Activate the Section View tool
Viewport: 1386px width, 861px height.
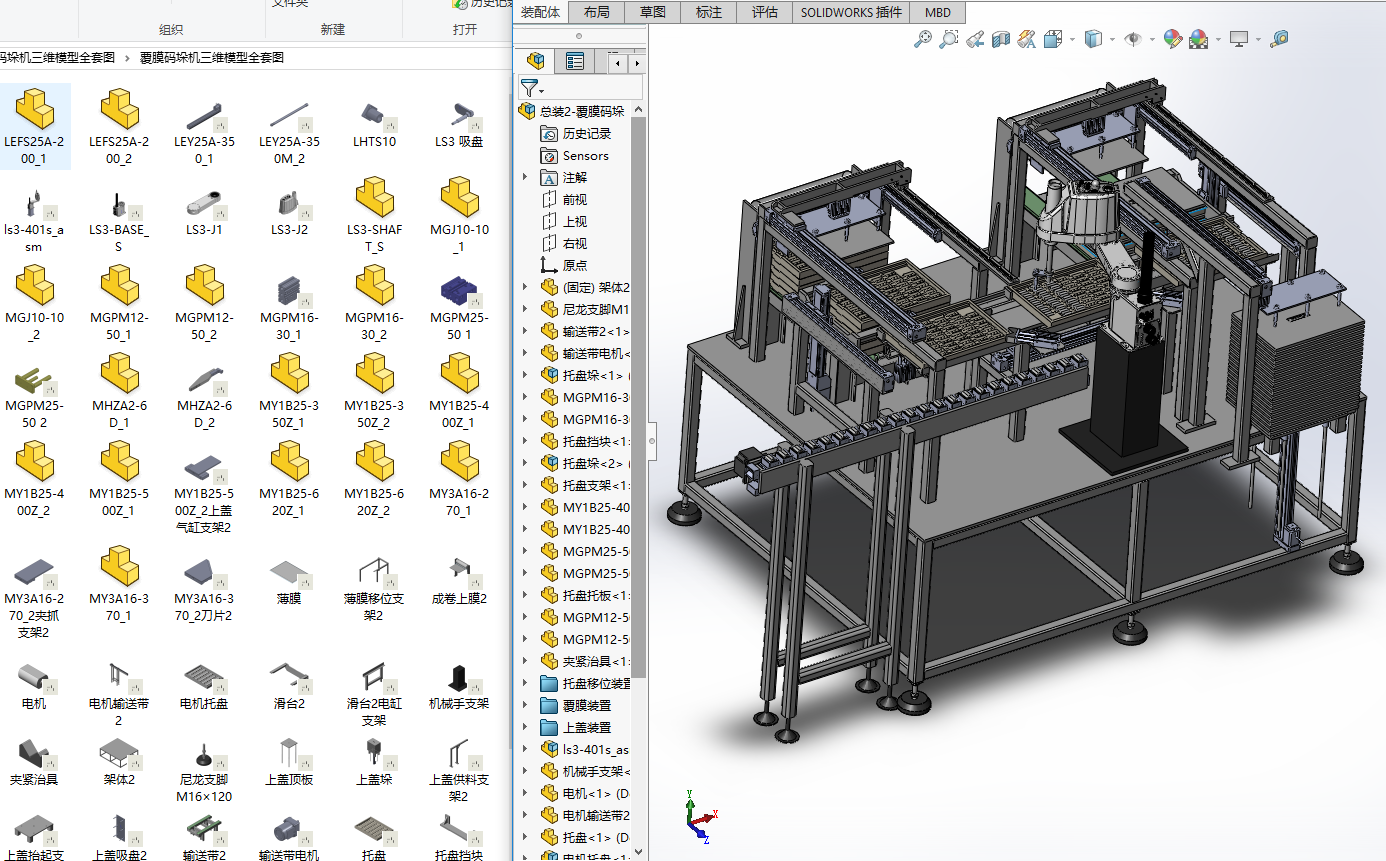click(x=1000, y=39)
